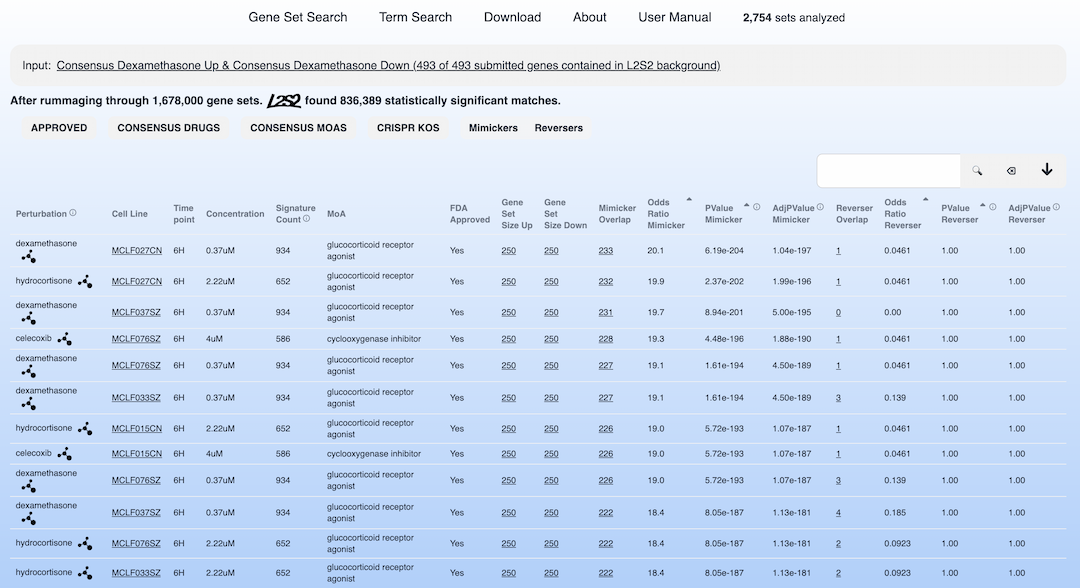Open the molecule network icon for celecoxib MCLF076SZ
Image resolution: width=1080 pixels, height=588 pixels.
(x=64, y=339)
